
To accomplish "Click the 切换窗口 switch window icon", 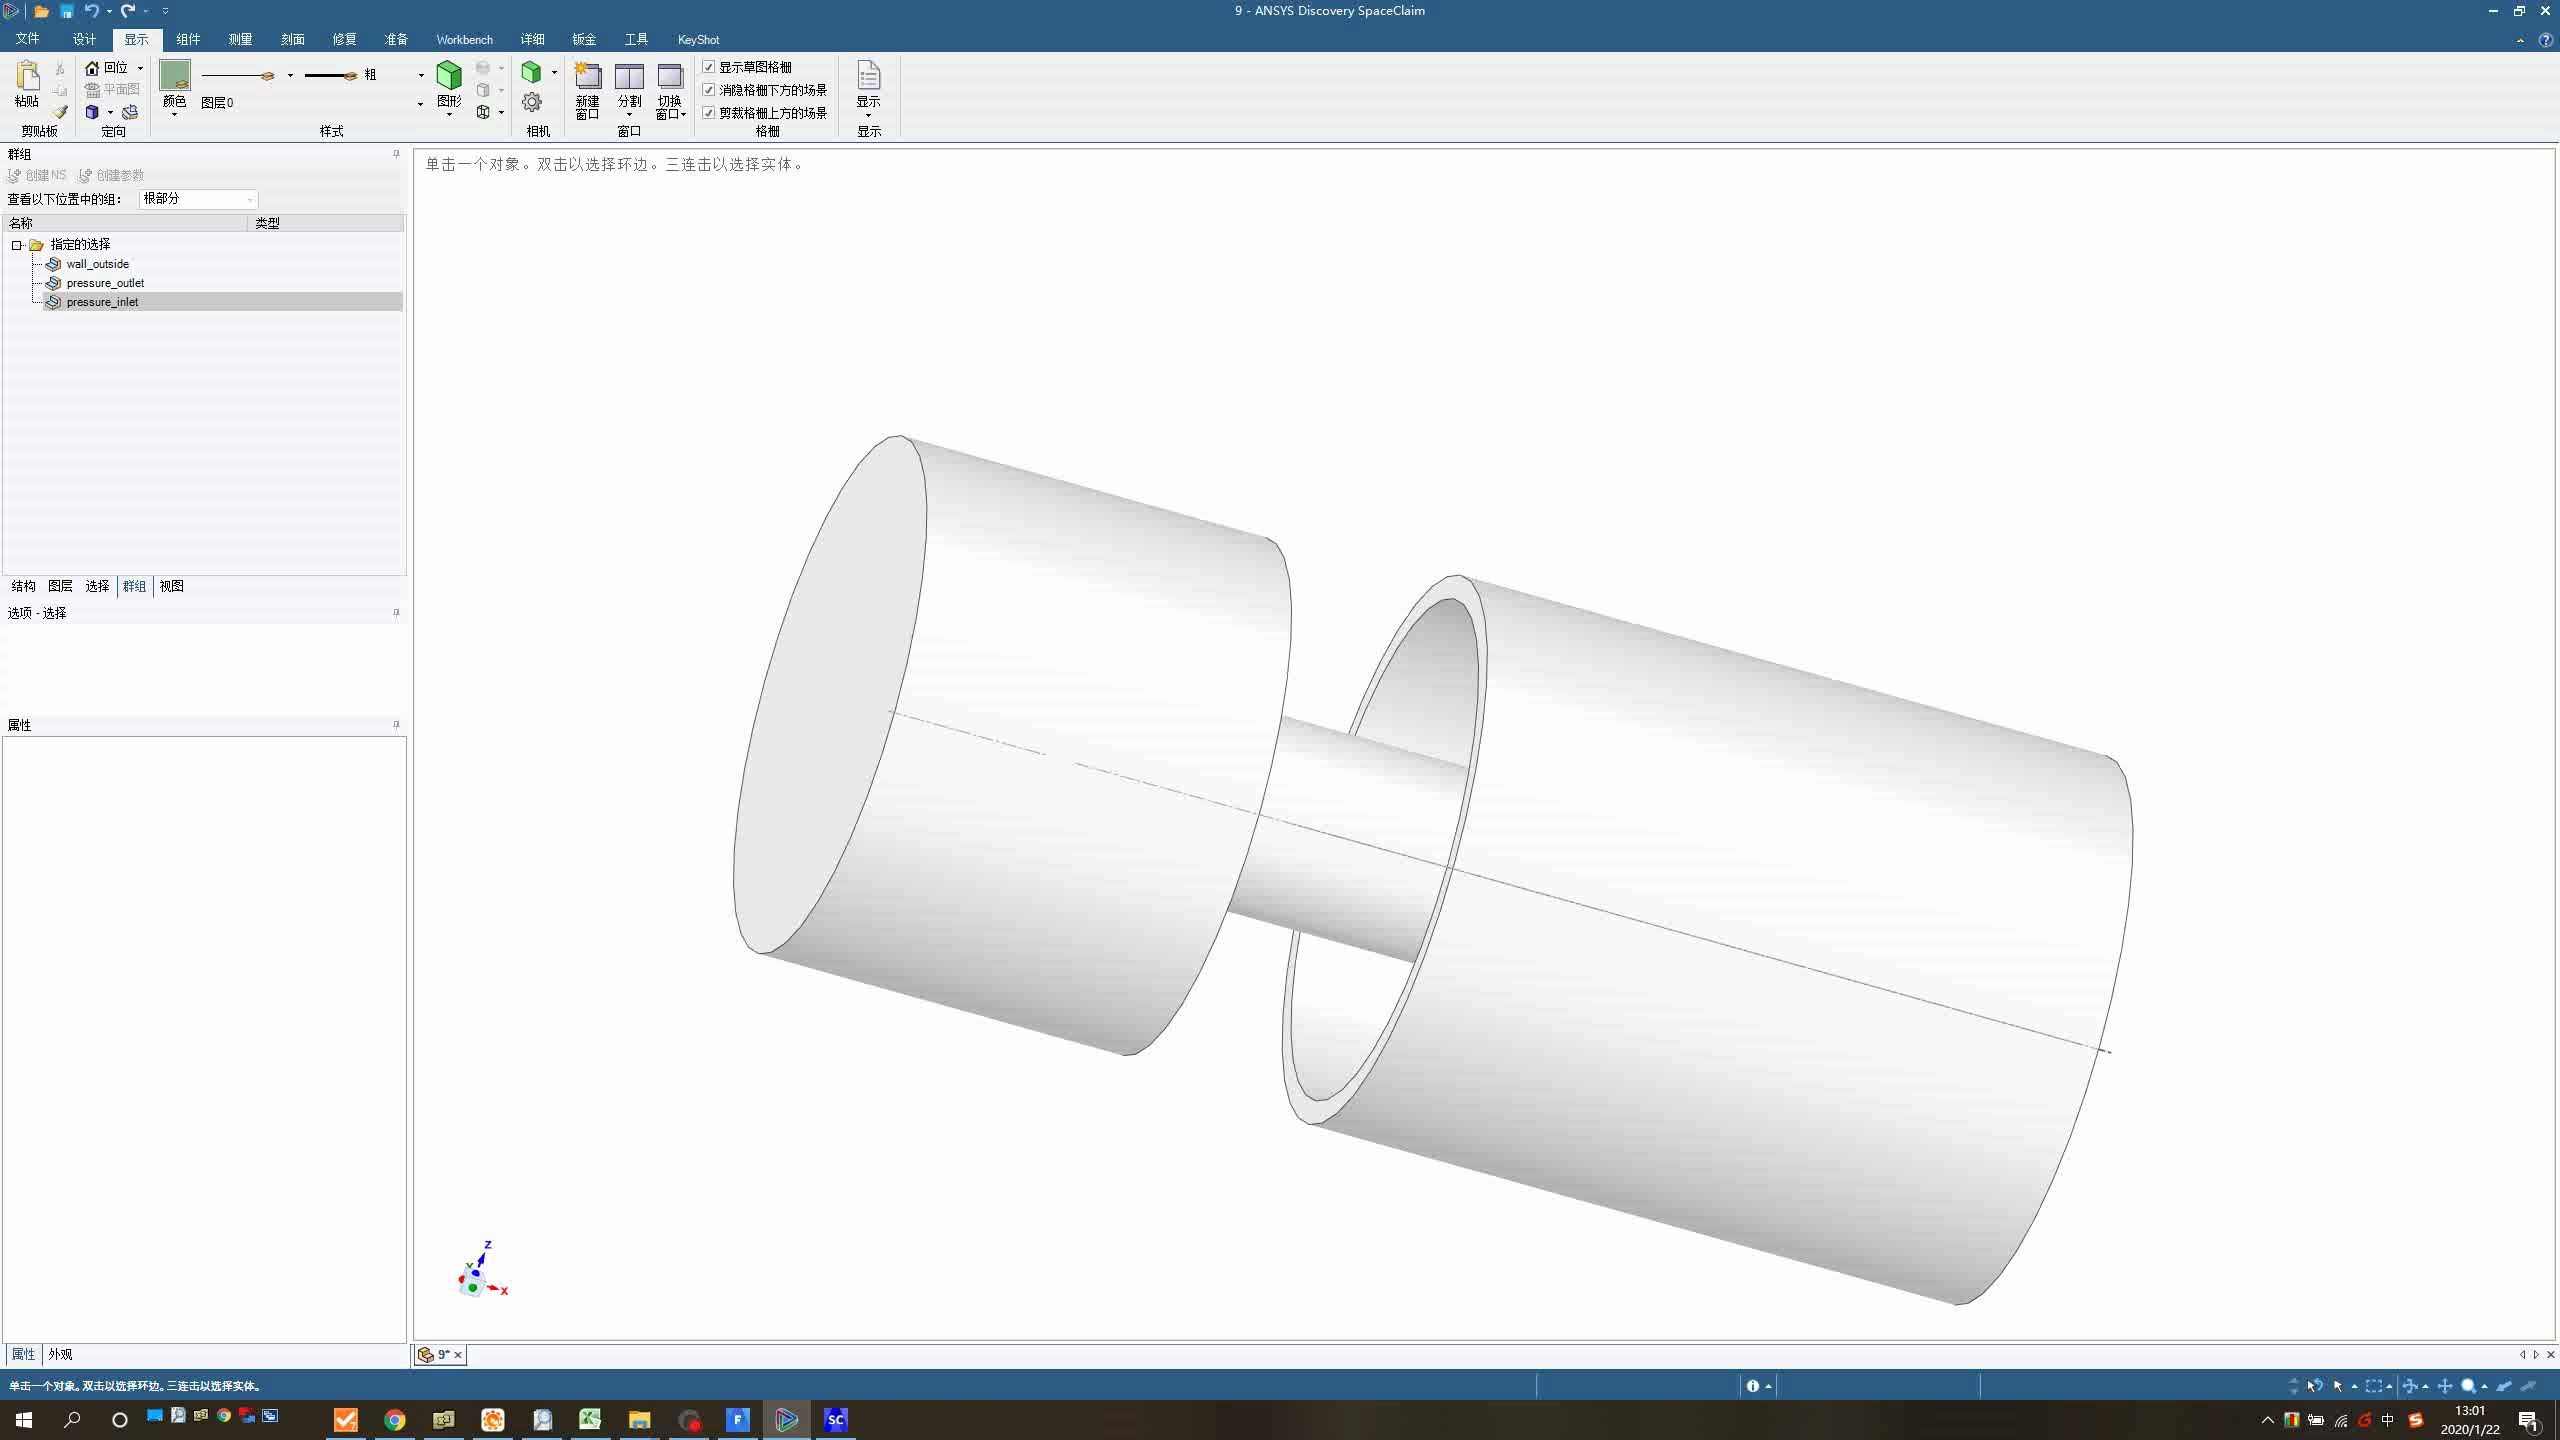I will tap(669, 78).
